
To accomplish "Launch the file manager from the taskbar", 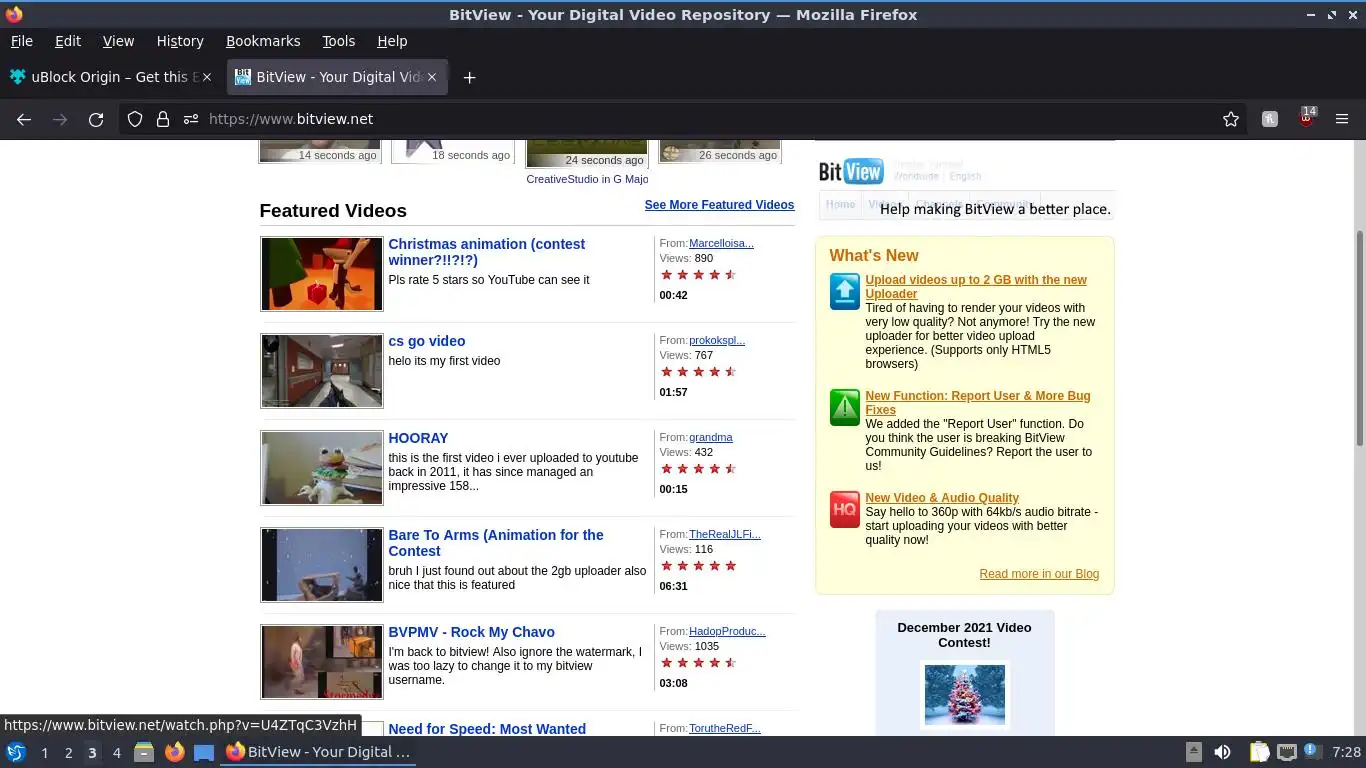I will coord(143,752).
